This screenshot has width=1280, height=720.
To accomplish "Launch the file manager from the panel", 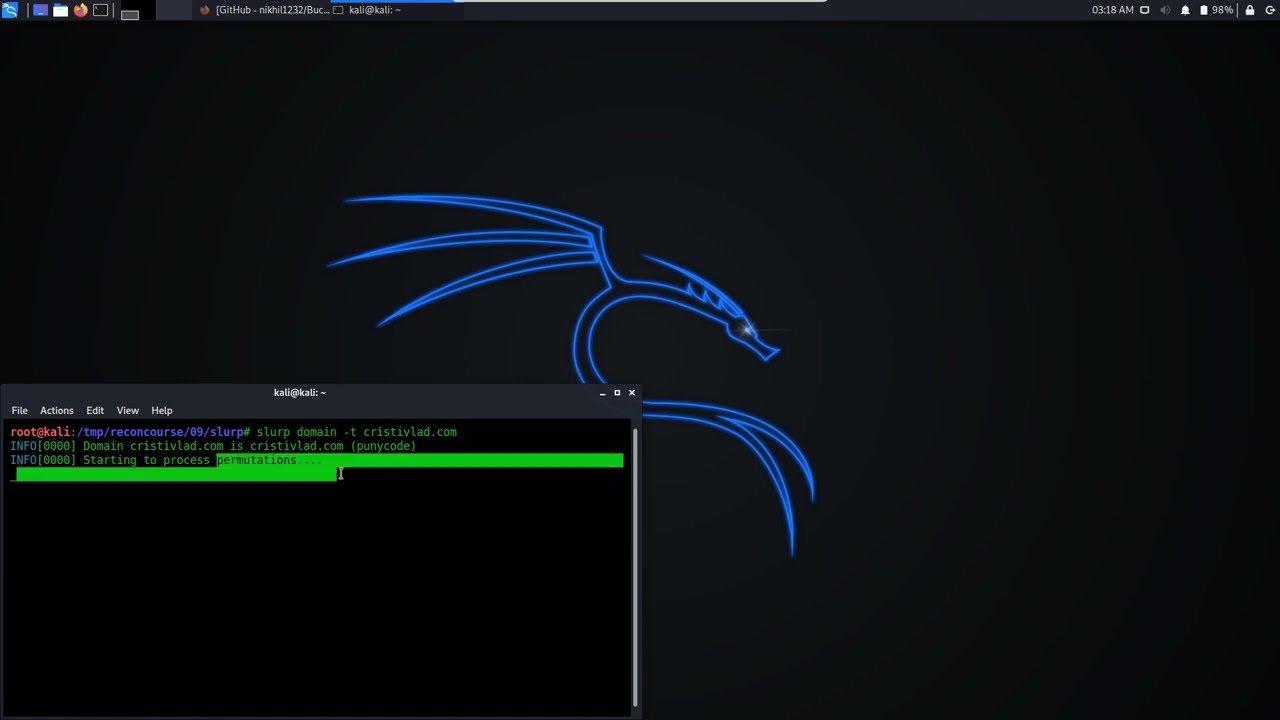I will pos(60,10).
